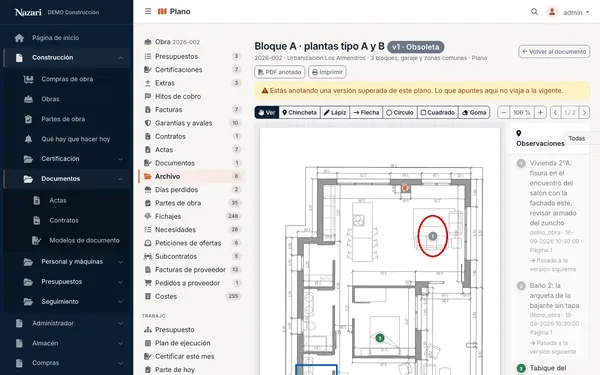Open Partes de obra with 35 items
Viewport: 600px width, 375px height.
tap(191, 203)
